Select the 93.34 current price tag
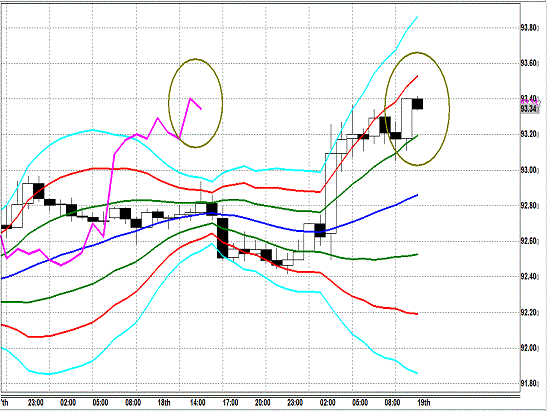The image size is (547, 411). (530, 109)
